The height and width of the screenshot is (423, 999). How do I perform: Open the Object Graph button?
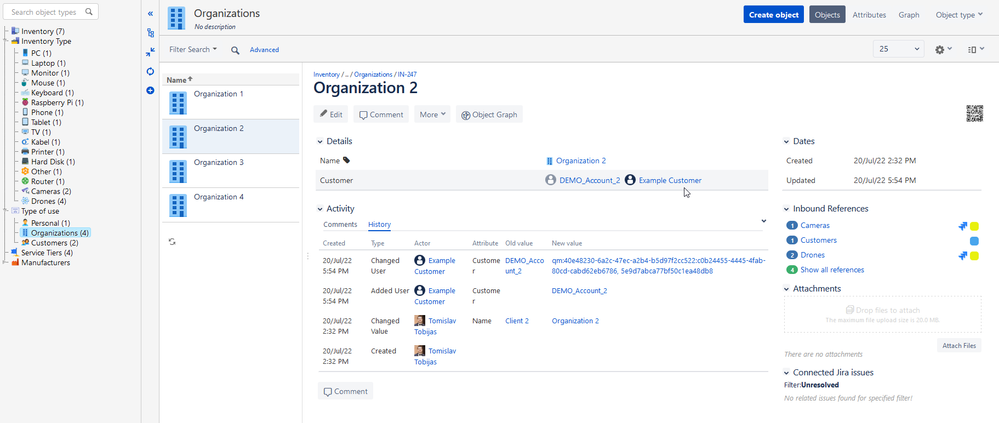click(489, 115)
